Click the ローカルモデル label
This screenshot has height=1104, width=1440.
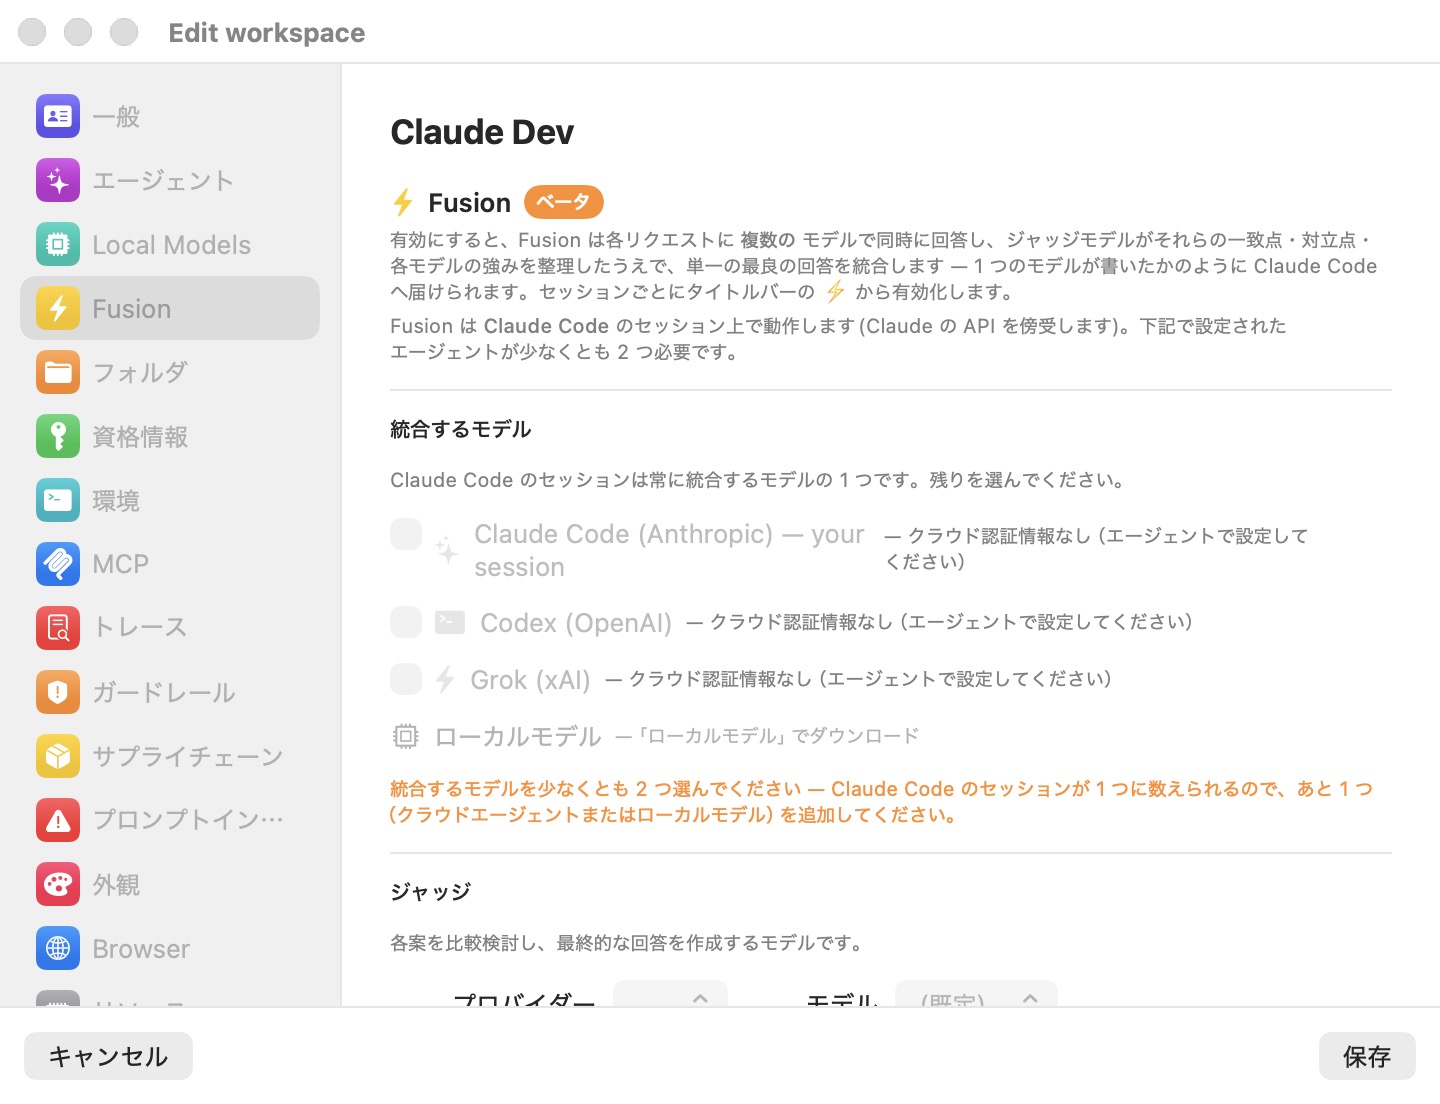click(518, 737)
